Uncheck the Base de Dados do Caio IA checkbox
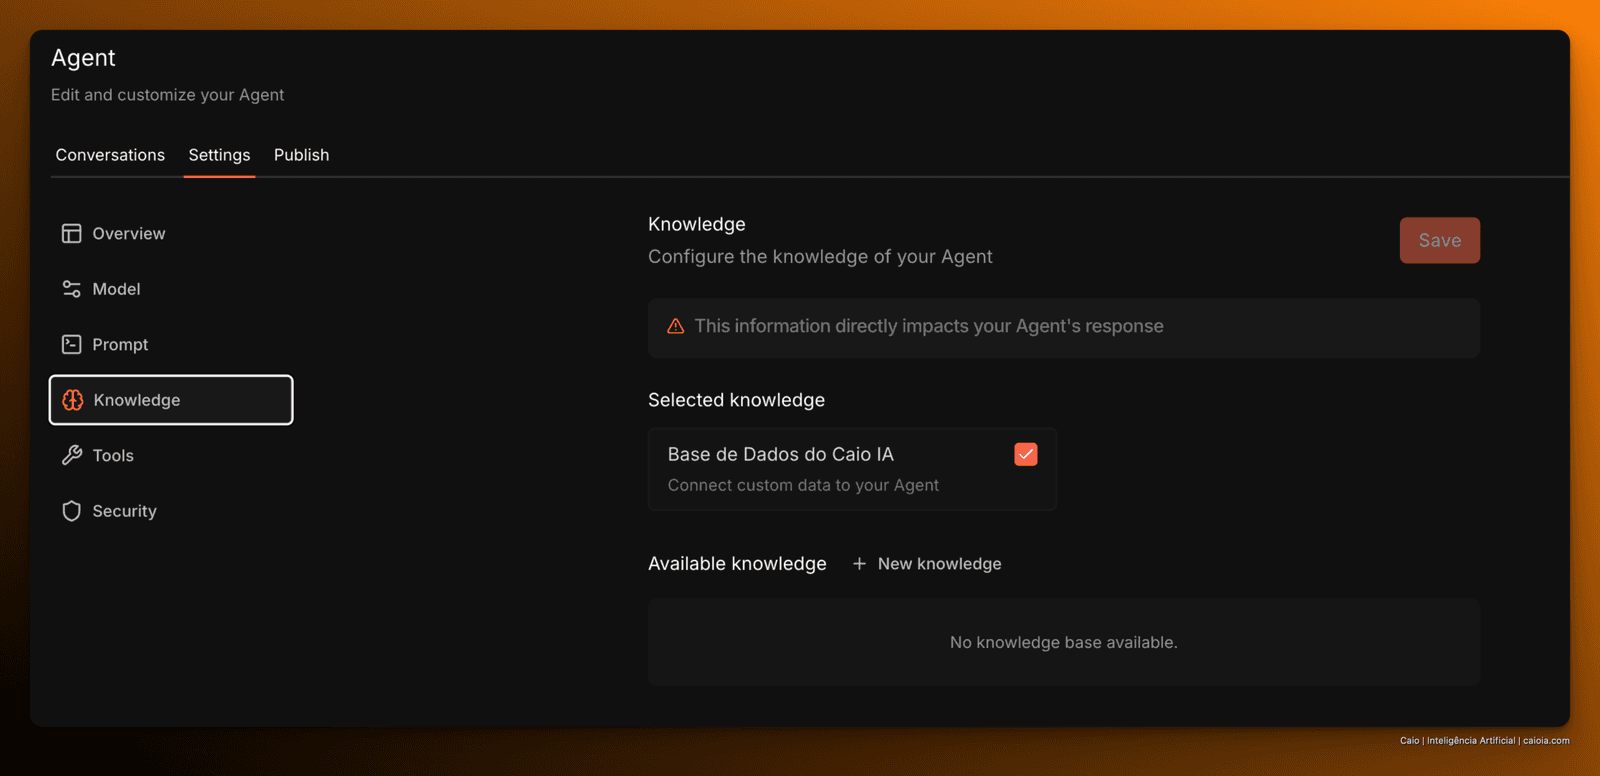This screenshot has width=1600, height=776. 1026,454
